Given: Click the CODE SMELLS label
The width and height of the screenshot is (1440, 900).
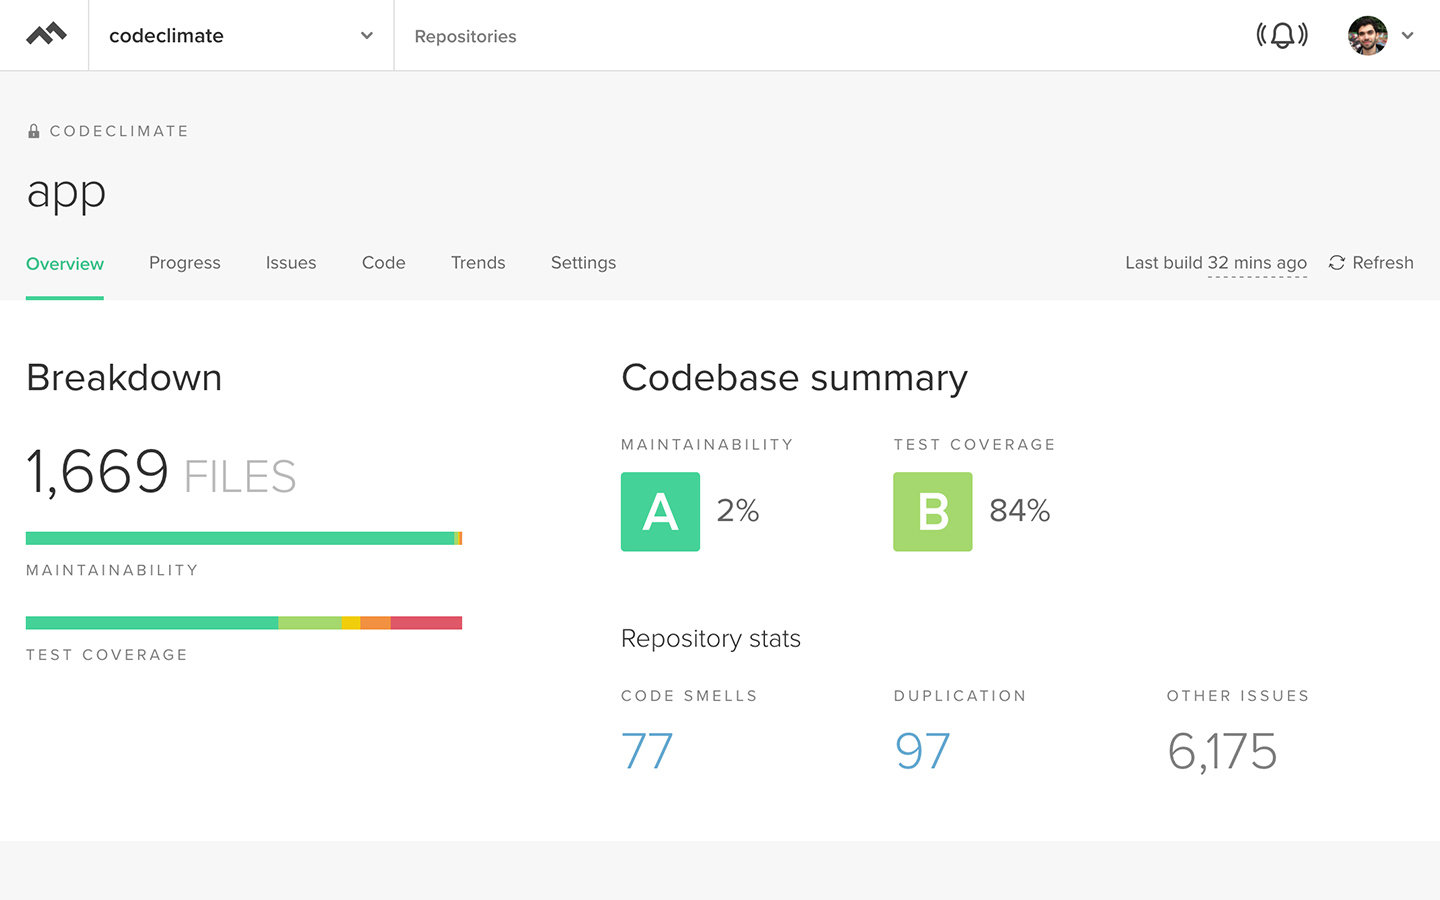Looking at the screenshot, I should [x=689, y=696].
